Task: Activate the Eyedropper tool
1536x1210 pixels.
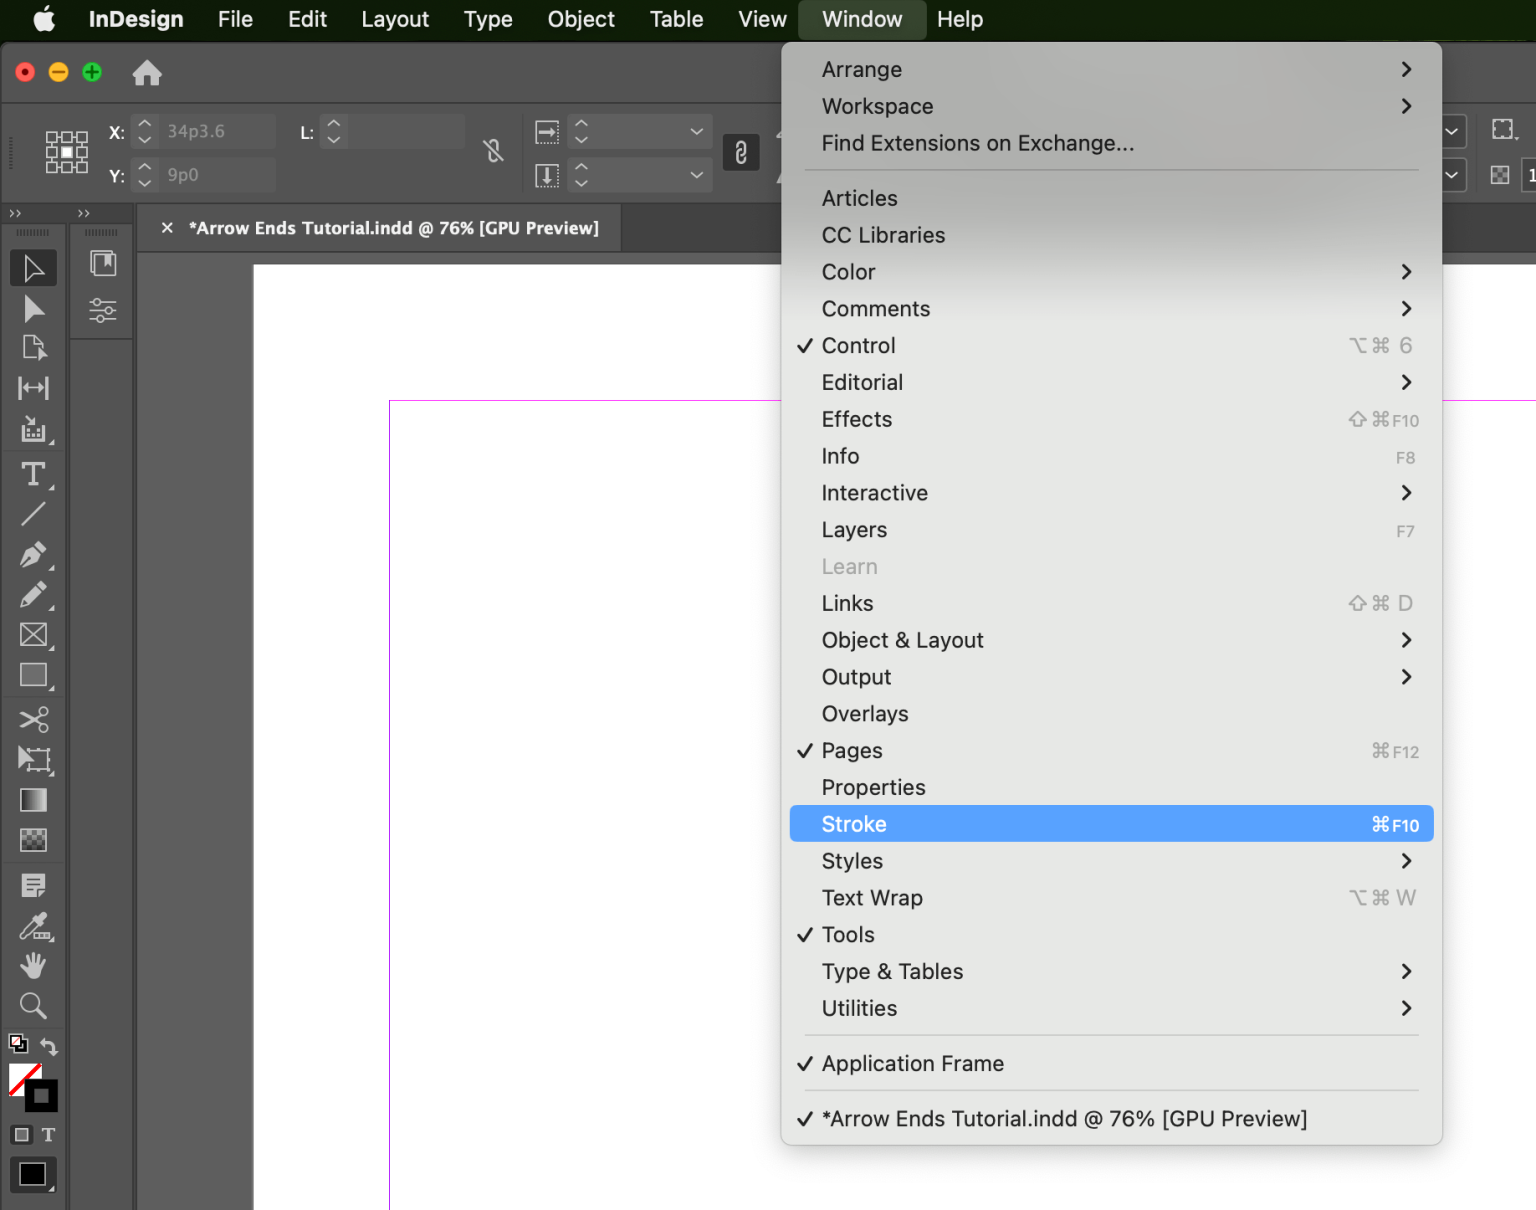Action: (33, 927)
